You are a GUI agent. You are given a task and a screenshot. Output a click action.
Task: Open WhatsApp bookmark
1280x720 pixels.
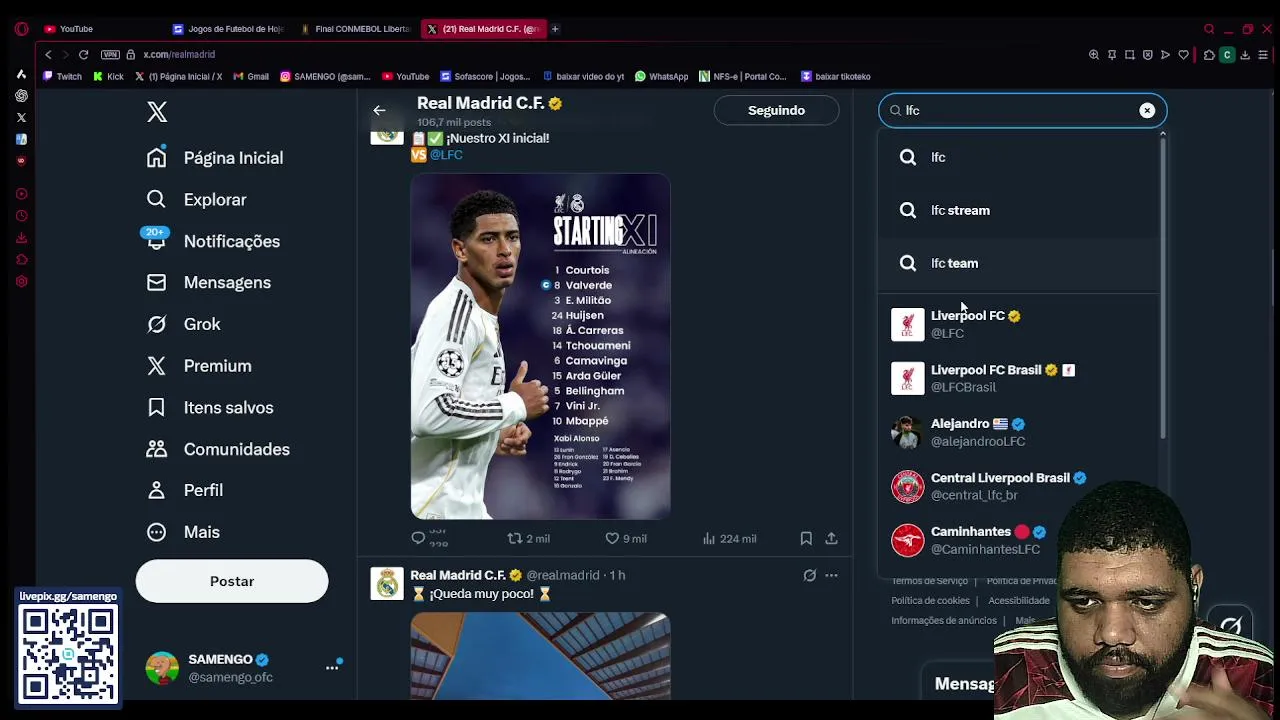pos(662,76)
